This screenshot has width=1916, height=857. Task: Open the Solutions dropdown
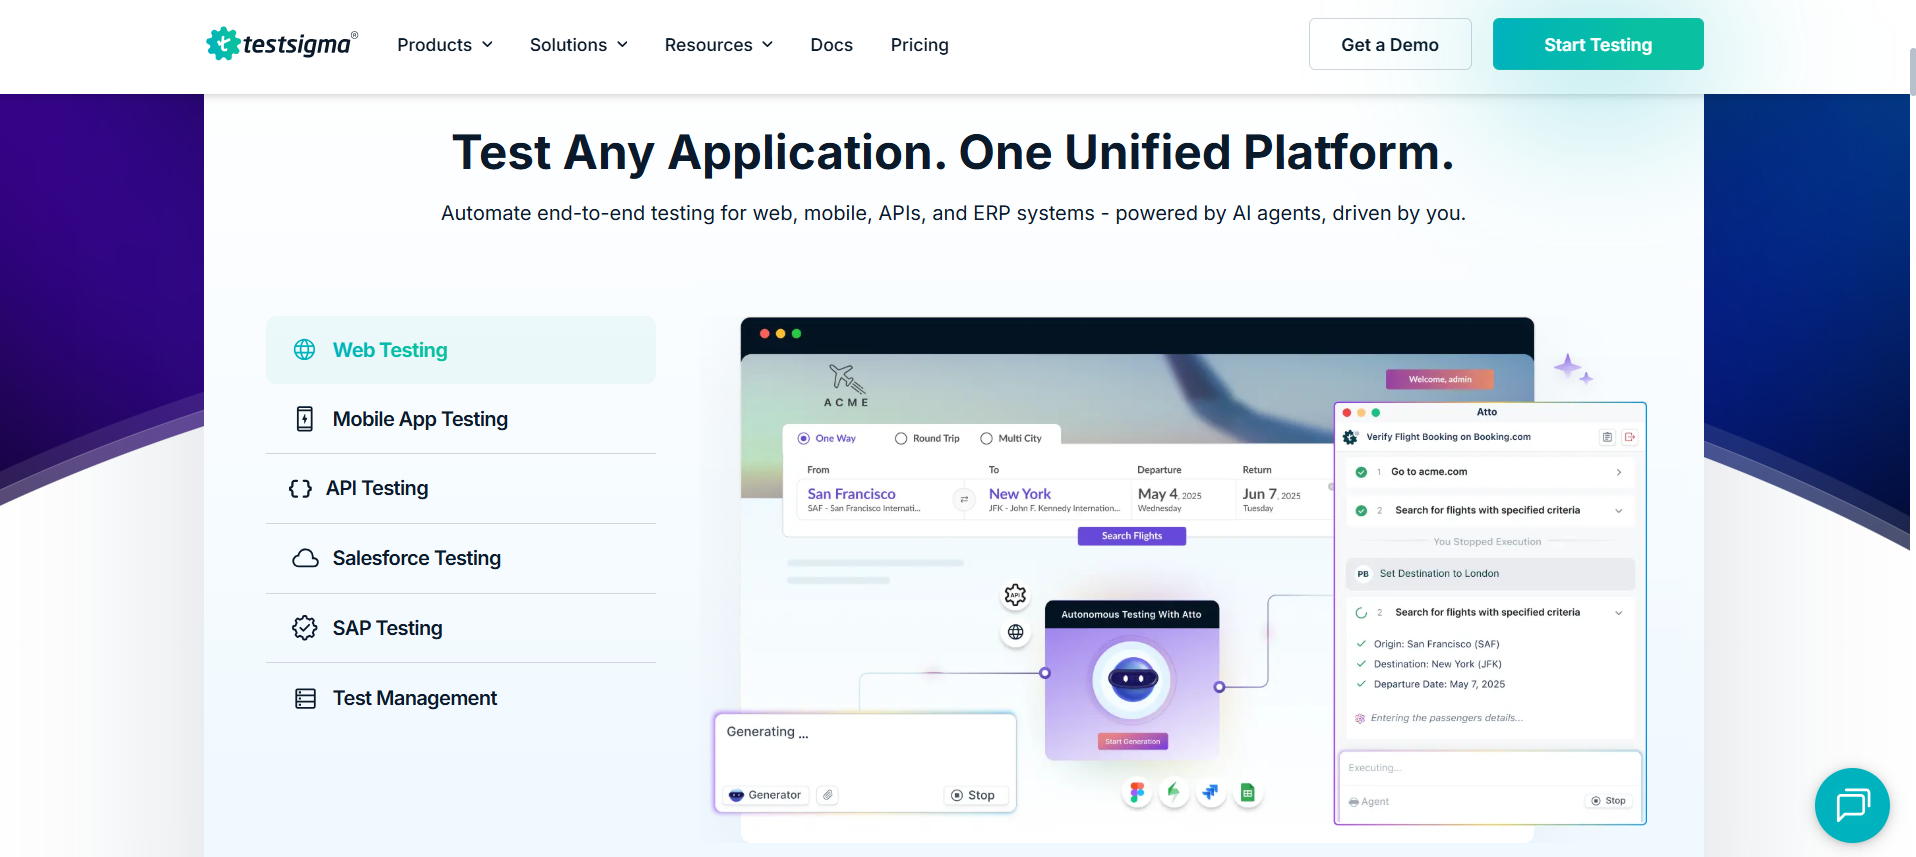[578, 45]
